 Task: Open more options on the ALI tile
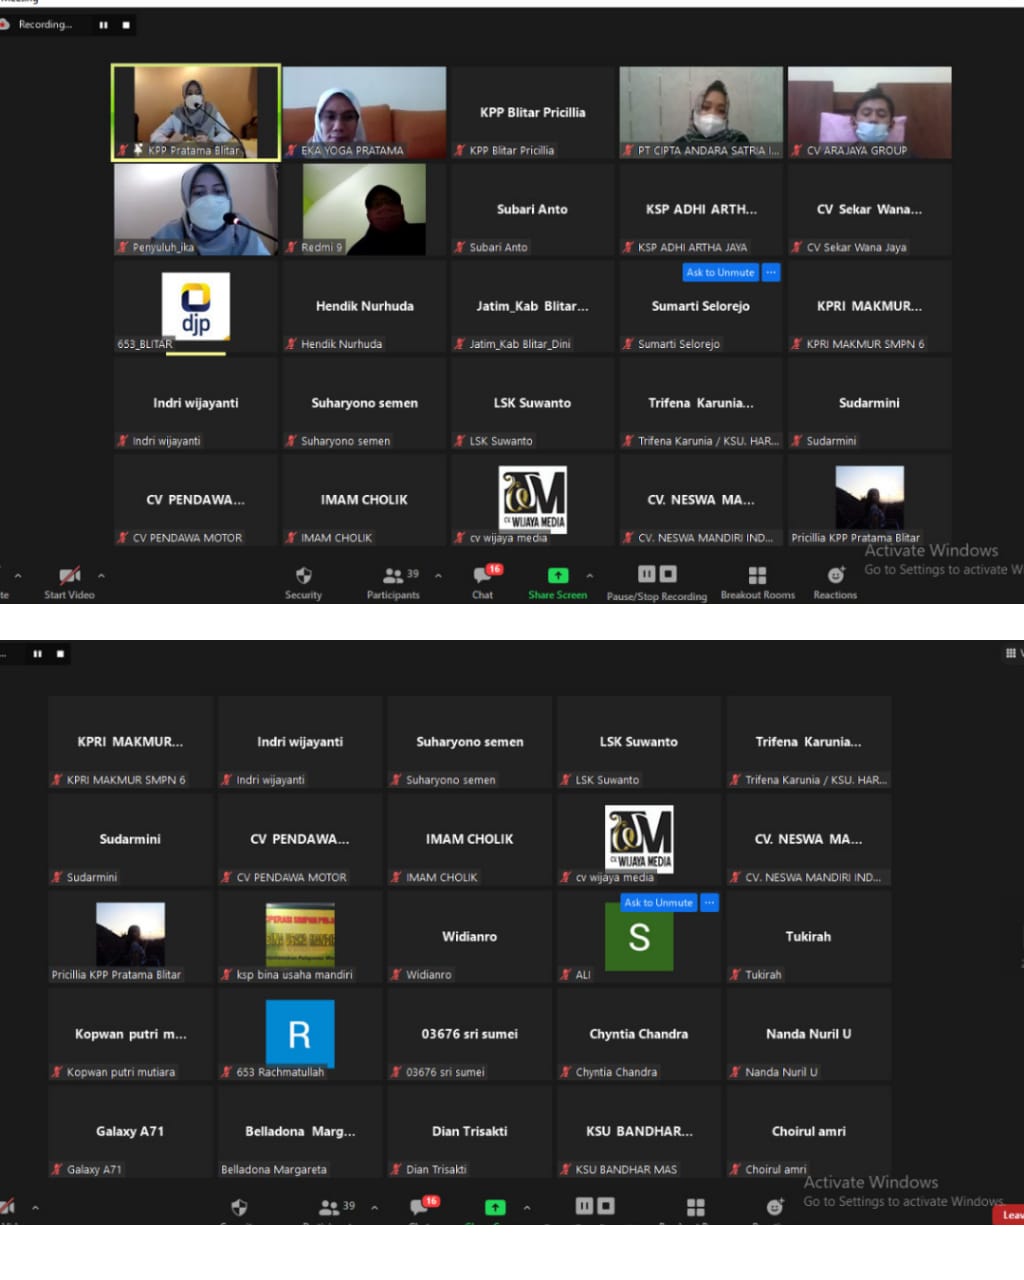[709, 902]
